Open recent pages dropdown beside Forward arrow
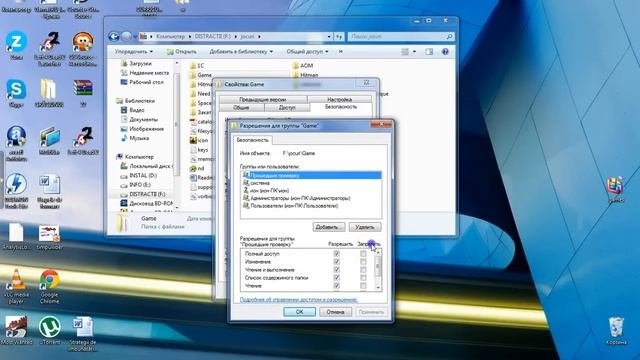 point(135,37)
